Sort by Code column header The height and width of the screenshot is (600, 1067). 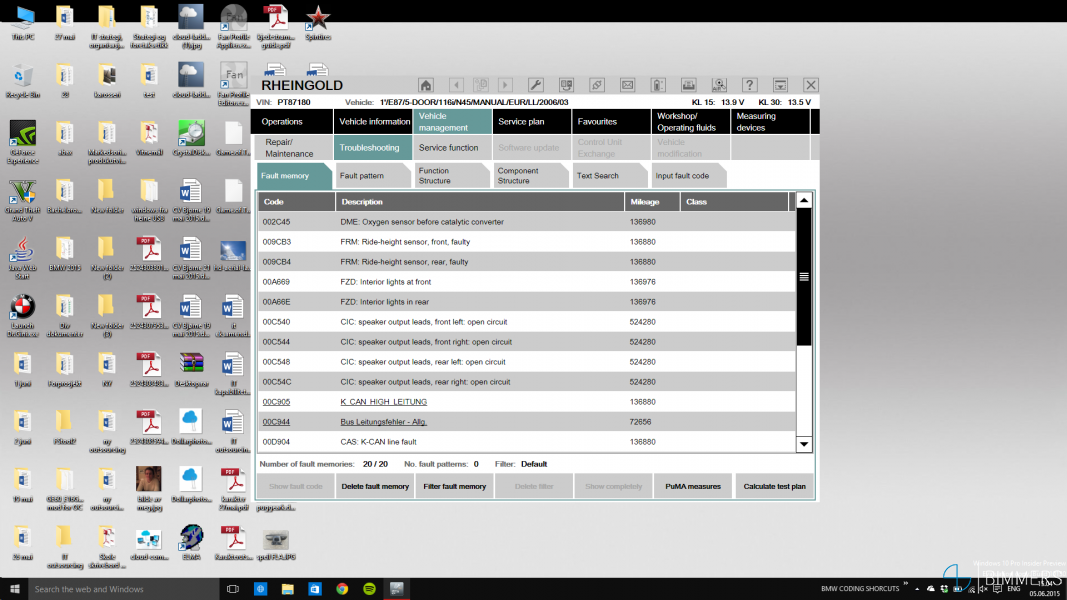click(x=297, y=201)
